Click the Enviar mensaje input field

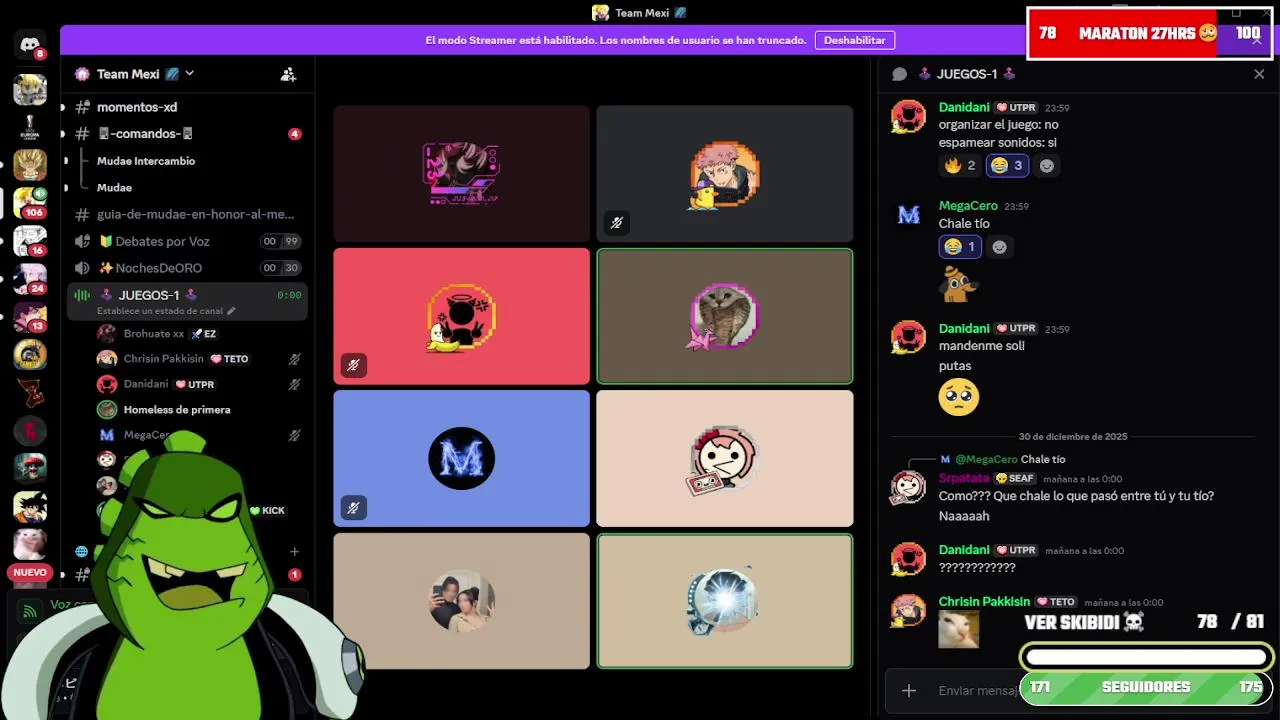980,690
